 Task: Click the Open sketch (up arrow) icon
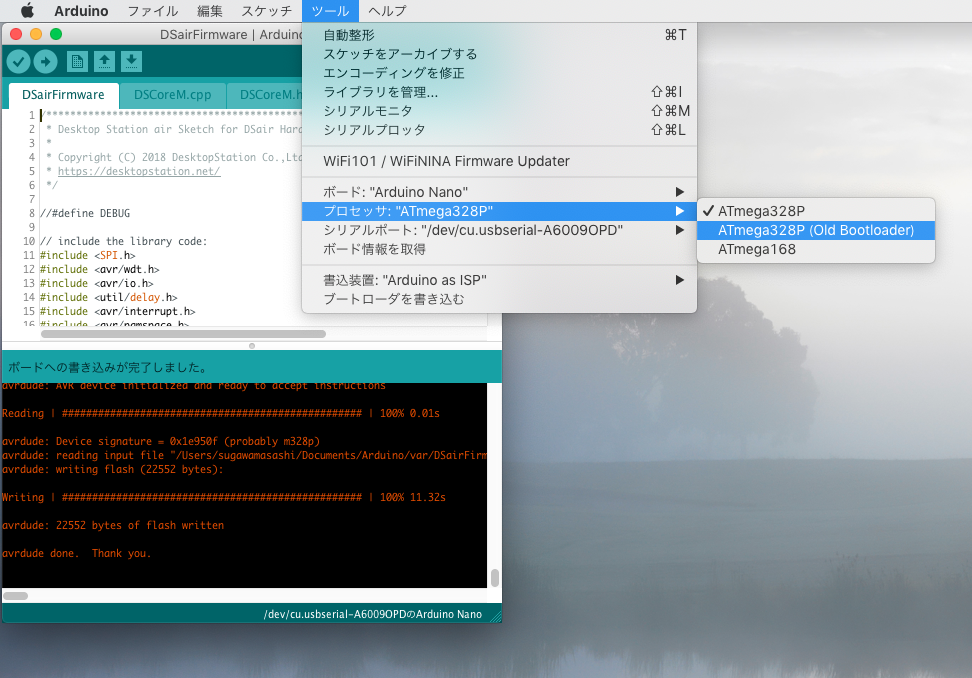104,61
